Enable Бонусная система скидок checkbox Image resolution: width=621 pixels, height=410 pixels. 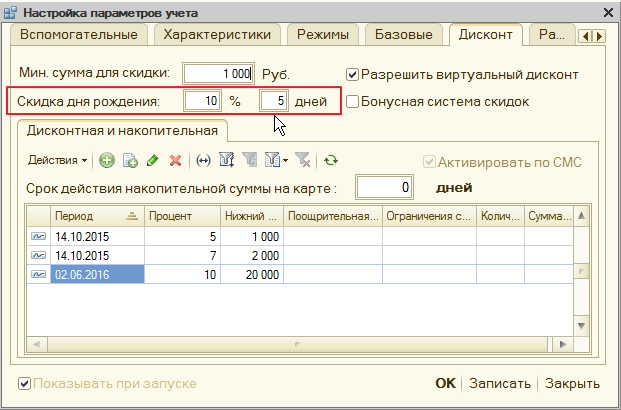pyautogui.click(x=352, y=101)
